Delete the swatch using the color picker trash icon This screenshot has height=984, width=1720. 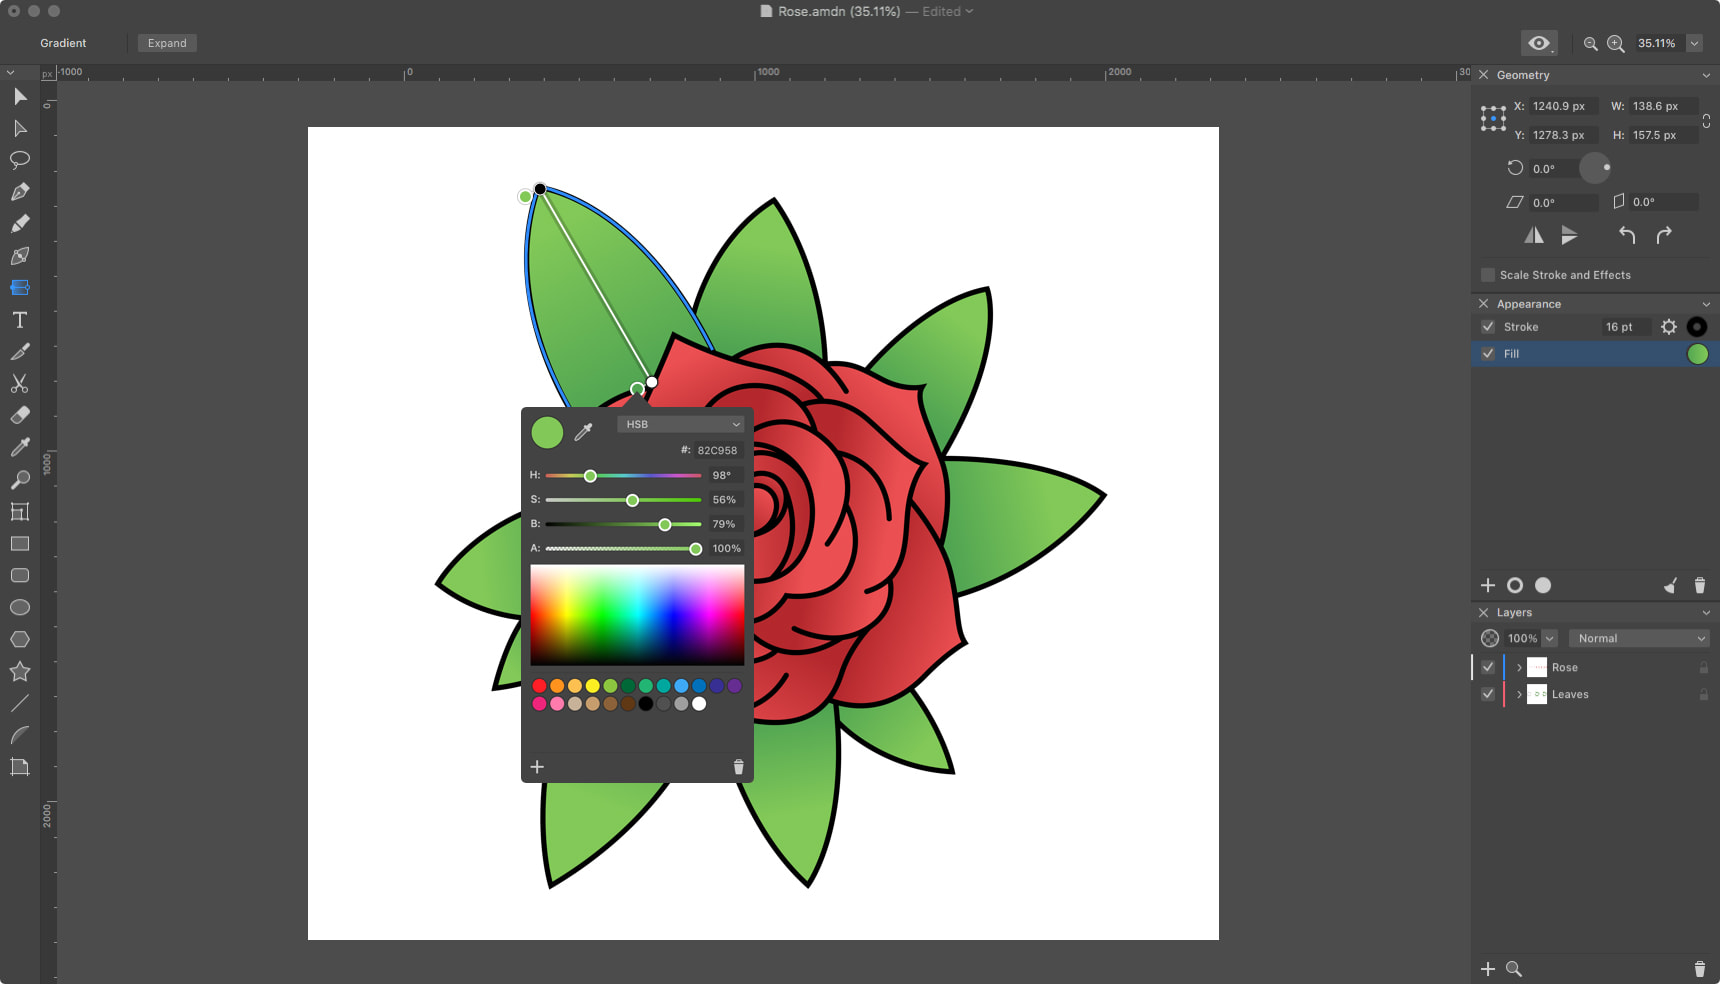pos(738,767)
